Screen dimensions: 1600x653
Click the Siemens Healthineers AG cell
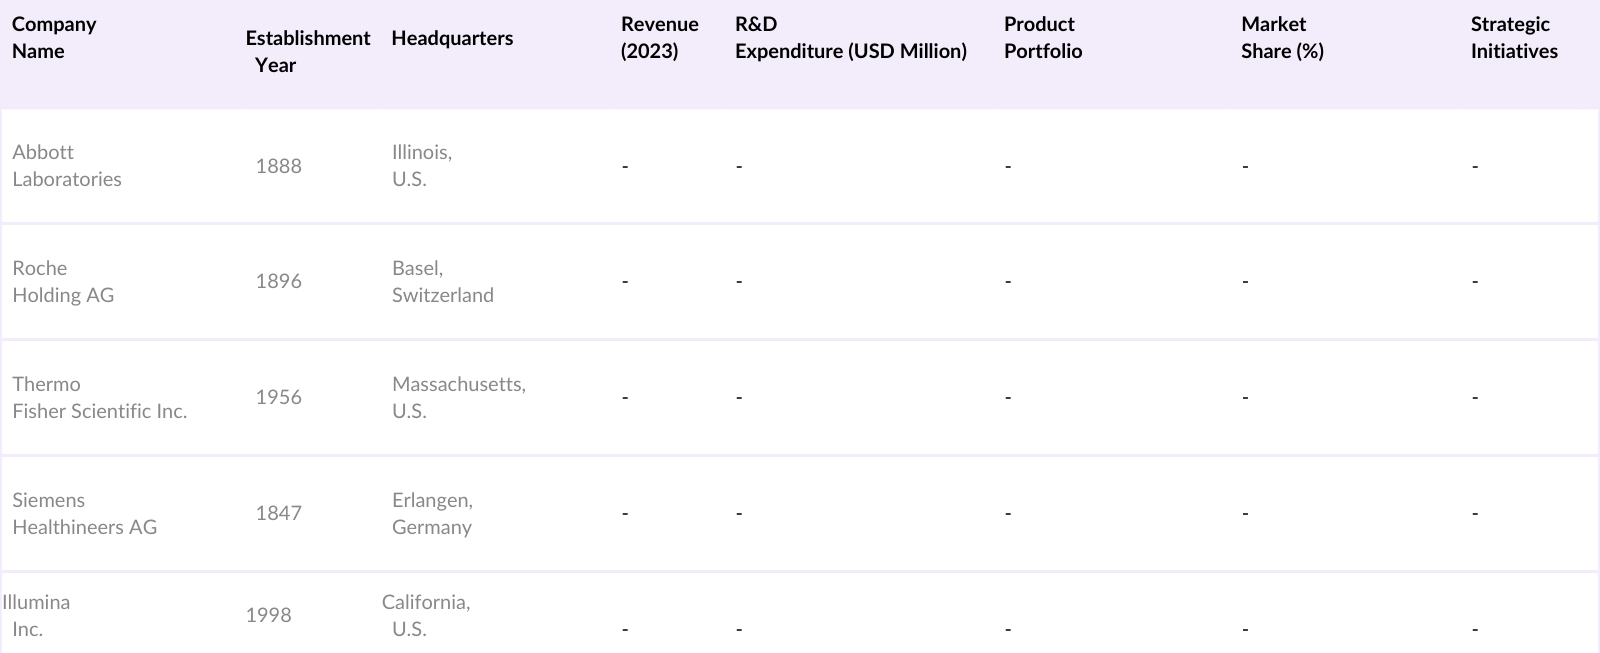[84, 514]
